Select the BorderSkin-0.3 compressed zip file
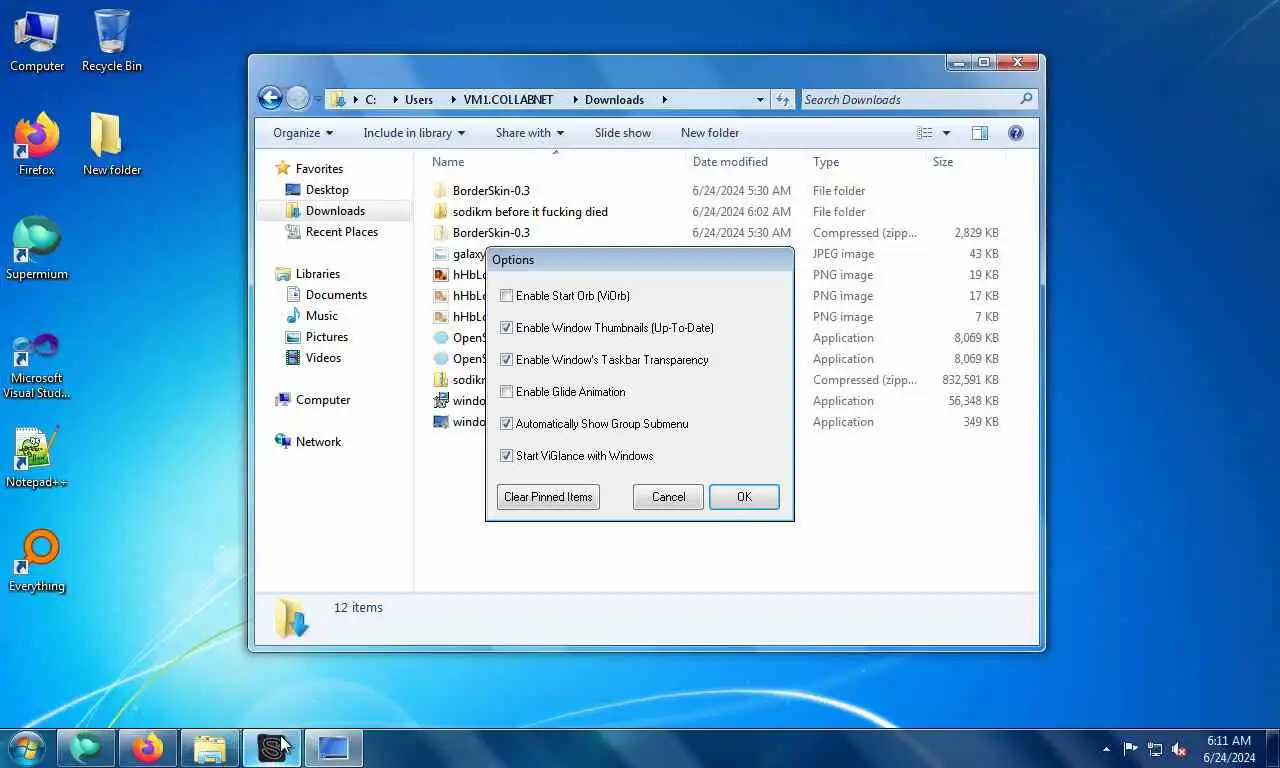1280x768 pixels. pos(491,233)
